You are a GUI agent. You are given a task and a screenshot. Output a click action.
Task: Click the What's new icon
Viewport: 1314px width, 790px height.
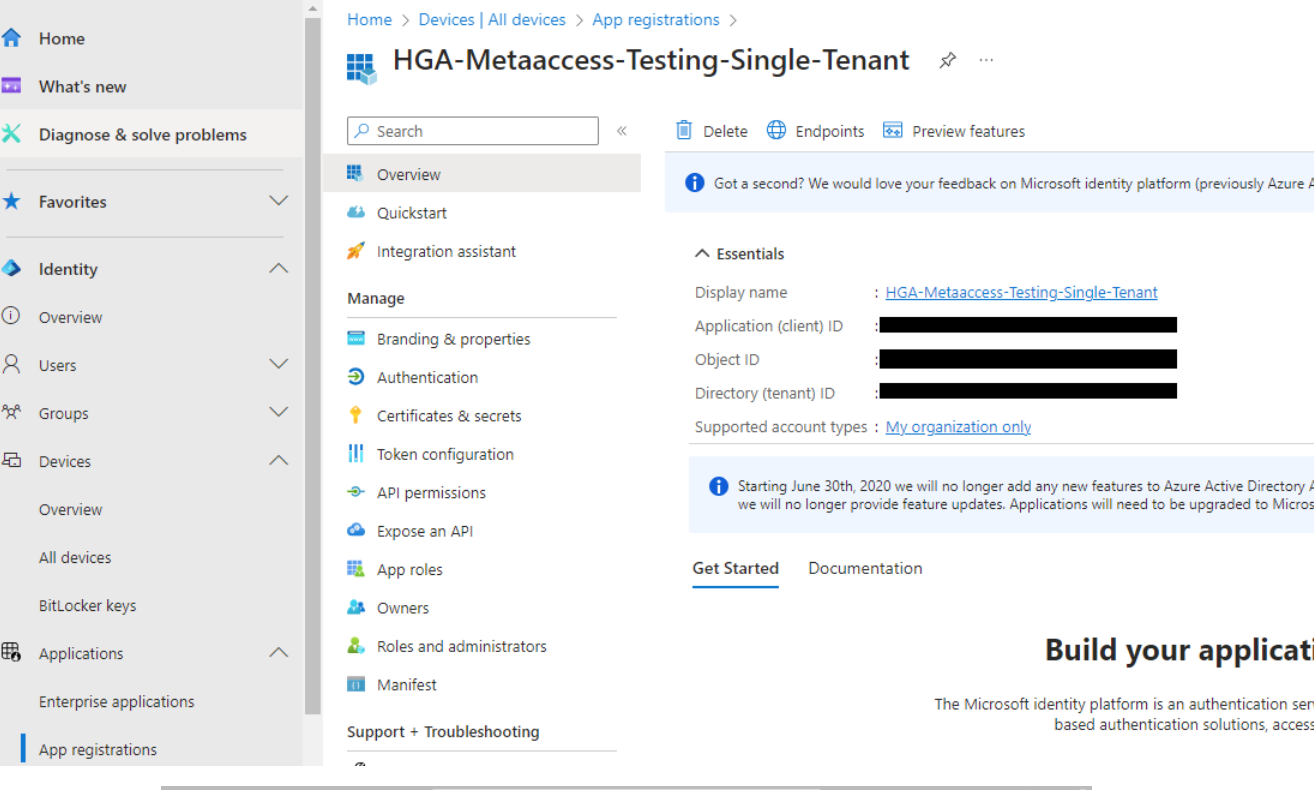(11, 86)
